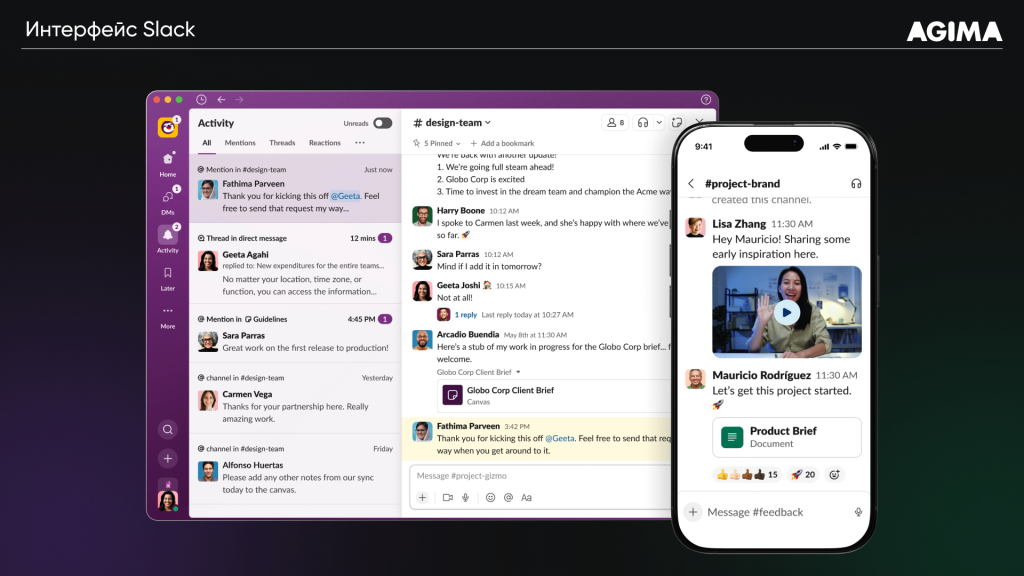Open the huddle options dropdown arrow

(x=659, y=123)
